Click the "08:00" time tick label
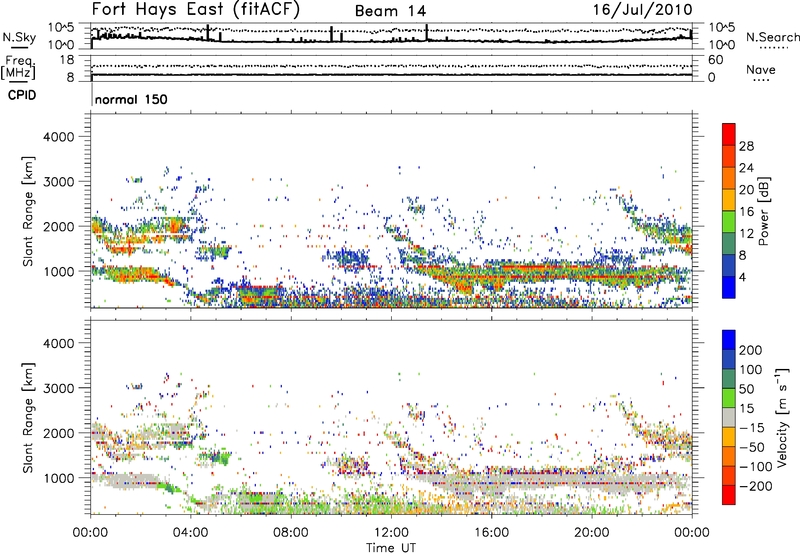The image size is (800, 554). click(290, 533)
